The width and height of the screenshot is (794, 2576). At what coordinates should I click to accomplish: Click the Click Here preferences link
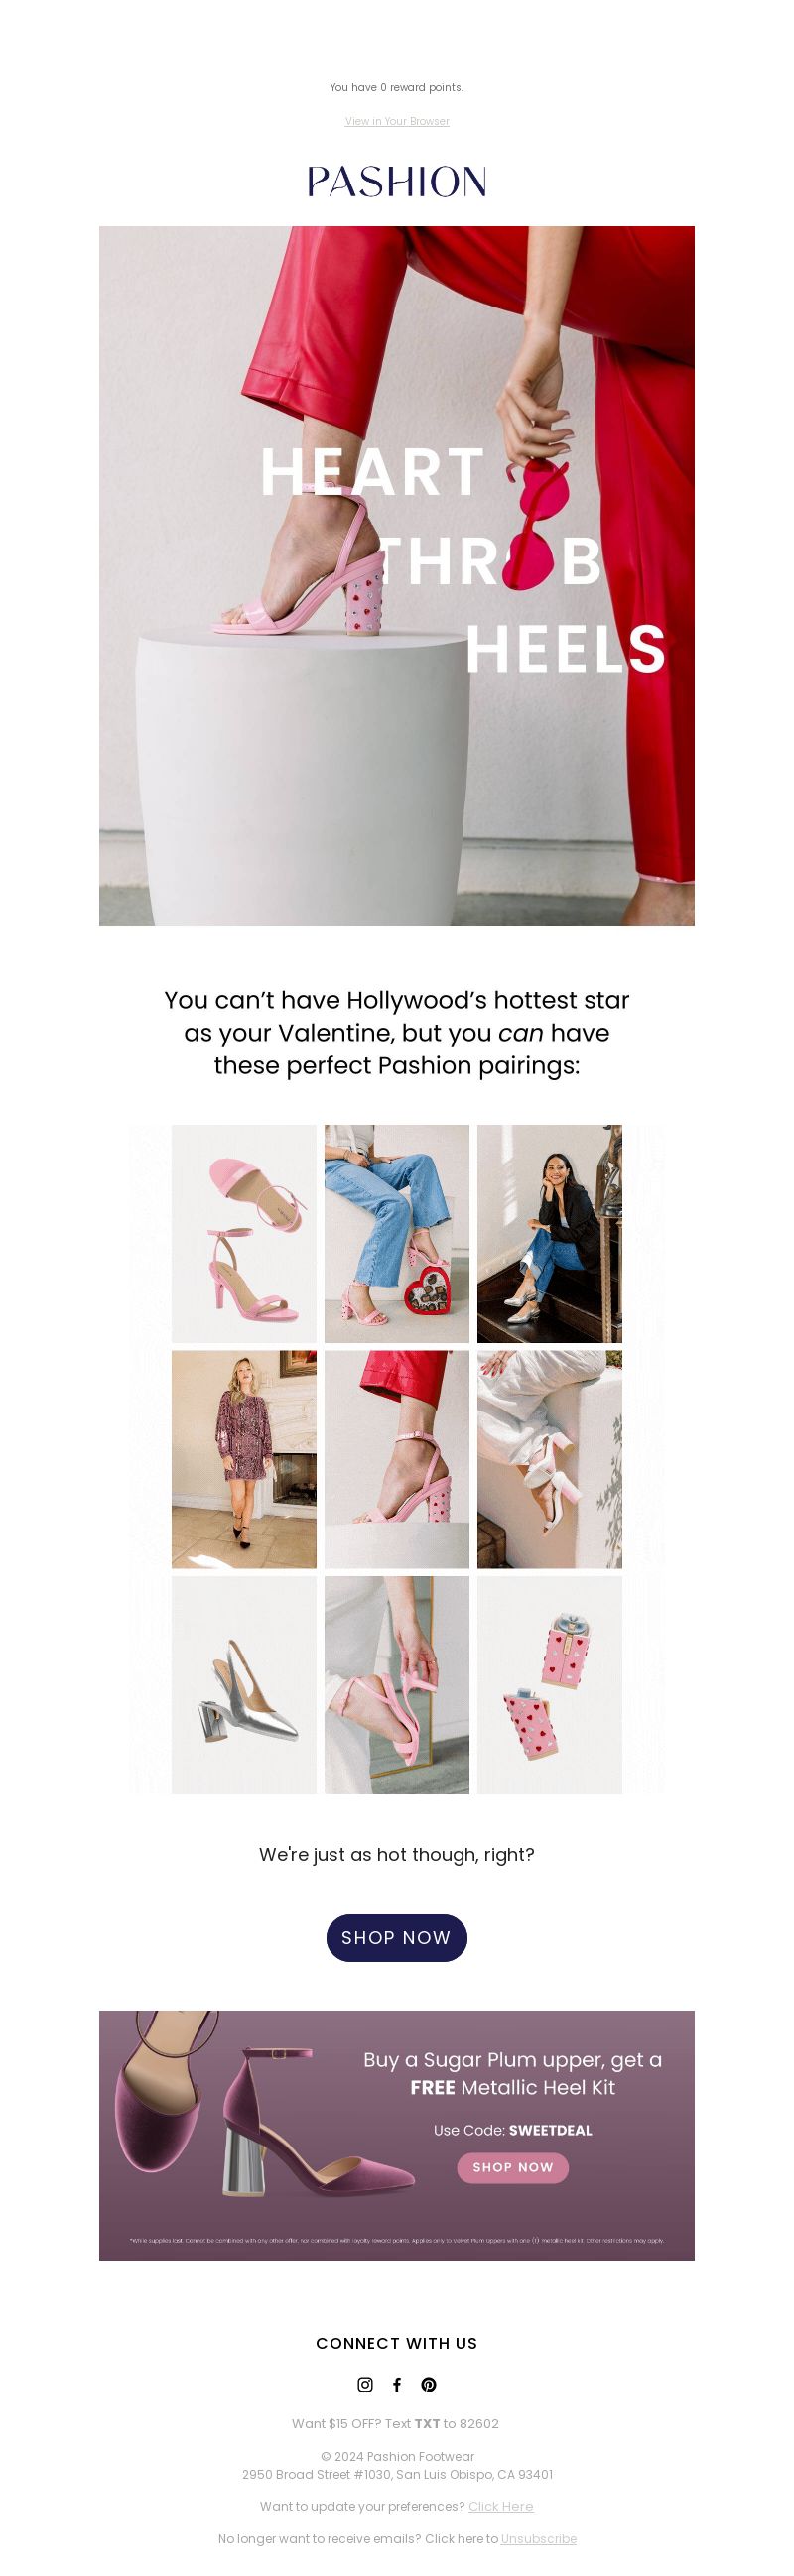[500, 2505]
